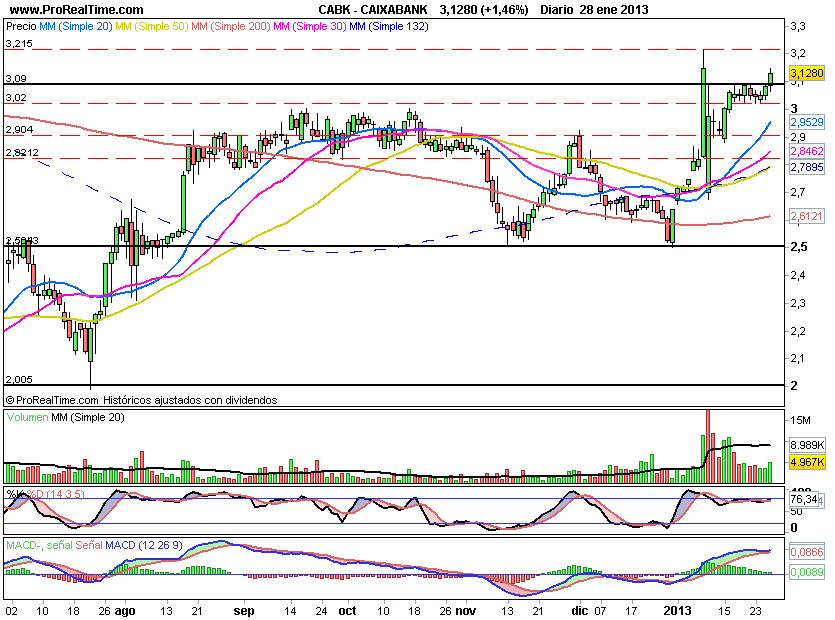
Task: Click the tallest red volume spike bar
Action: point(708,446)
